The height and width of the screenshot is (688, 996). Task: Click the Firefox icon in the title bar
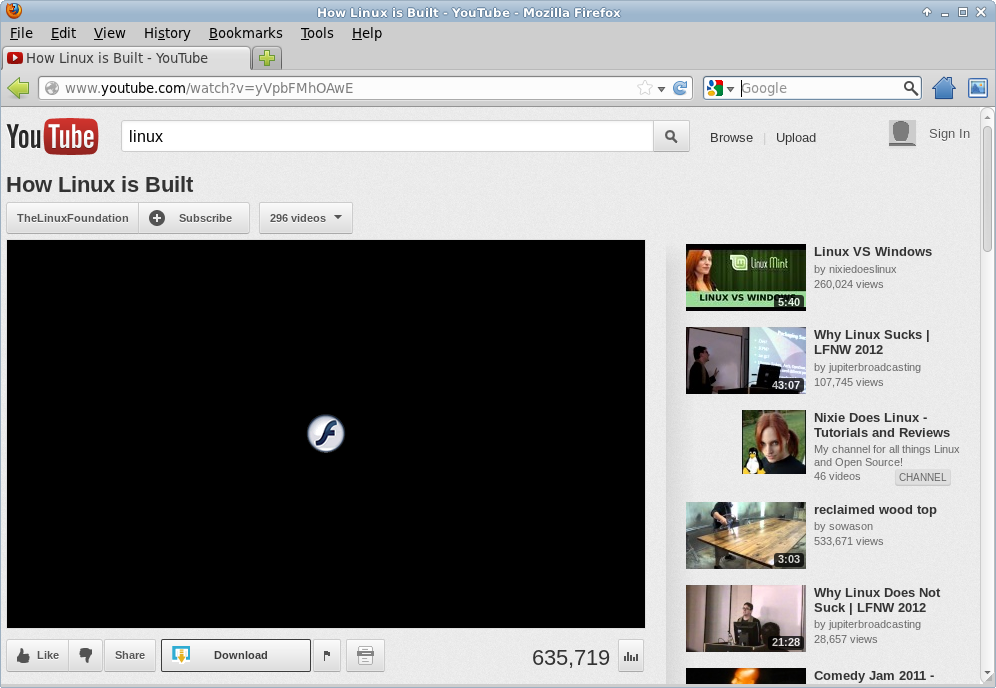pyautogui.click(x=13, y=10)
